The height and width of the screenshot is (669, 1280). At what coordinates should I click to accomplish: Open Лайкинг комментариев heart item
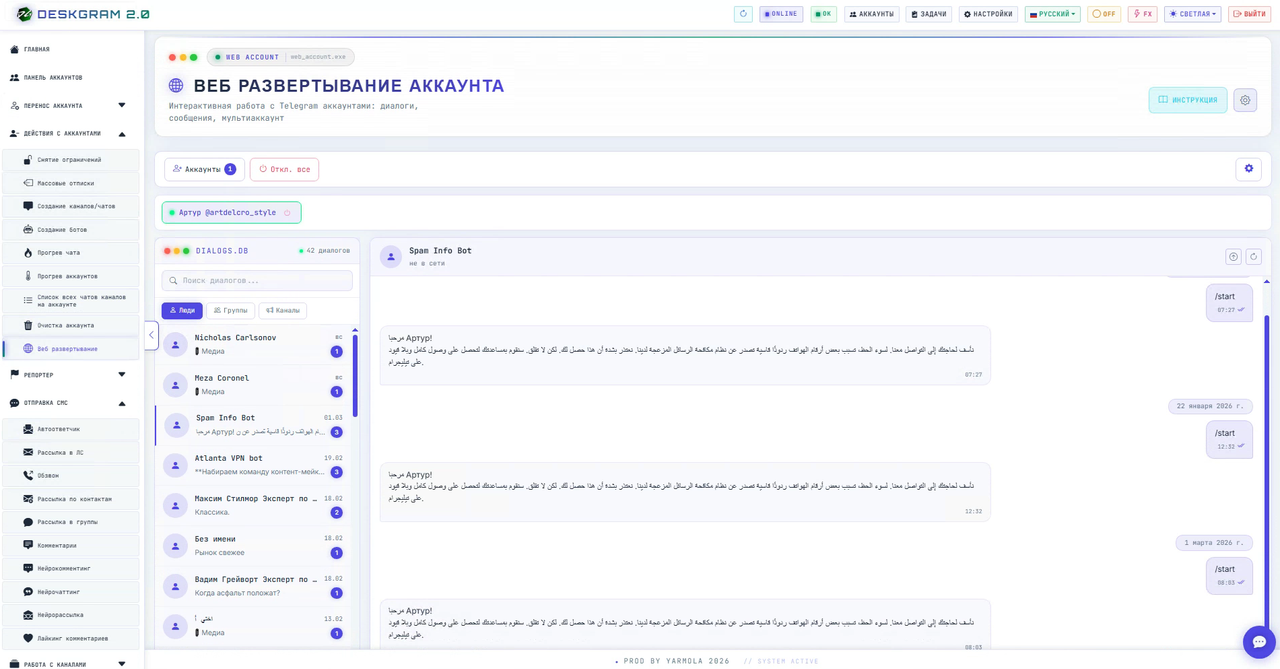click(72, 638)
